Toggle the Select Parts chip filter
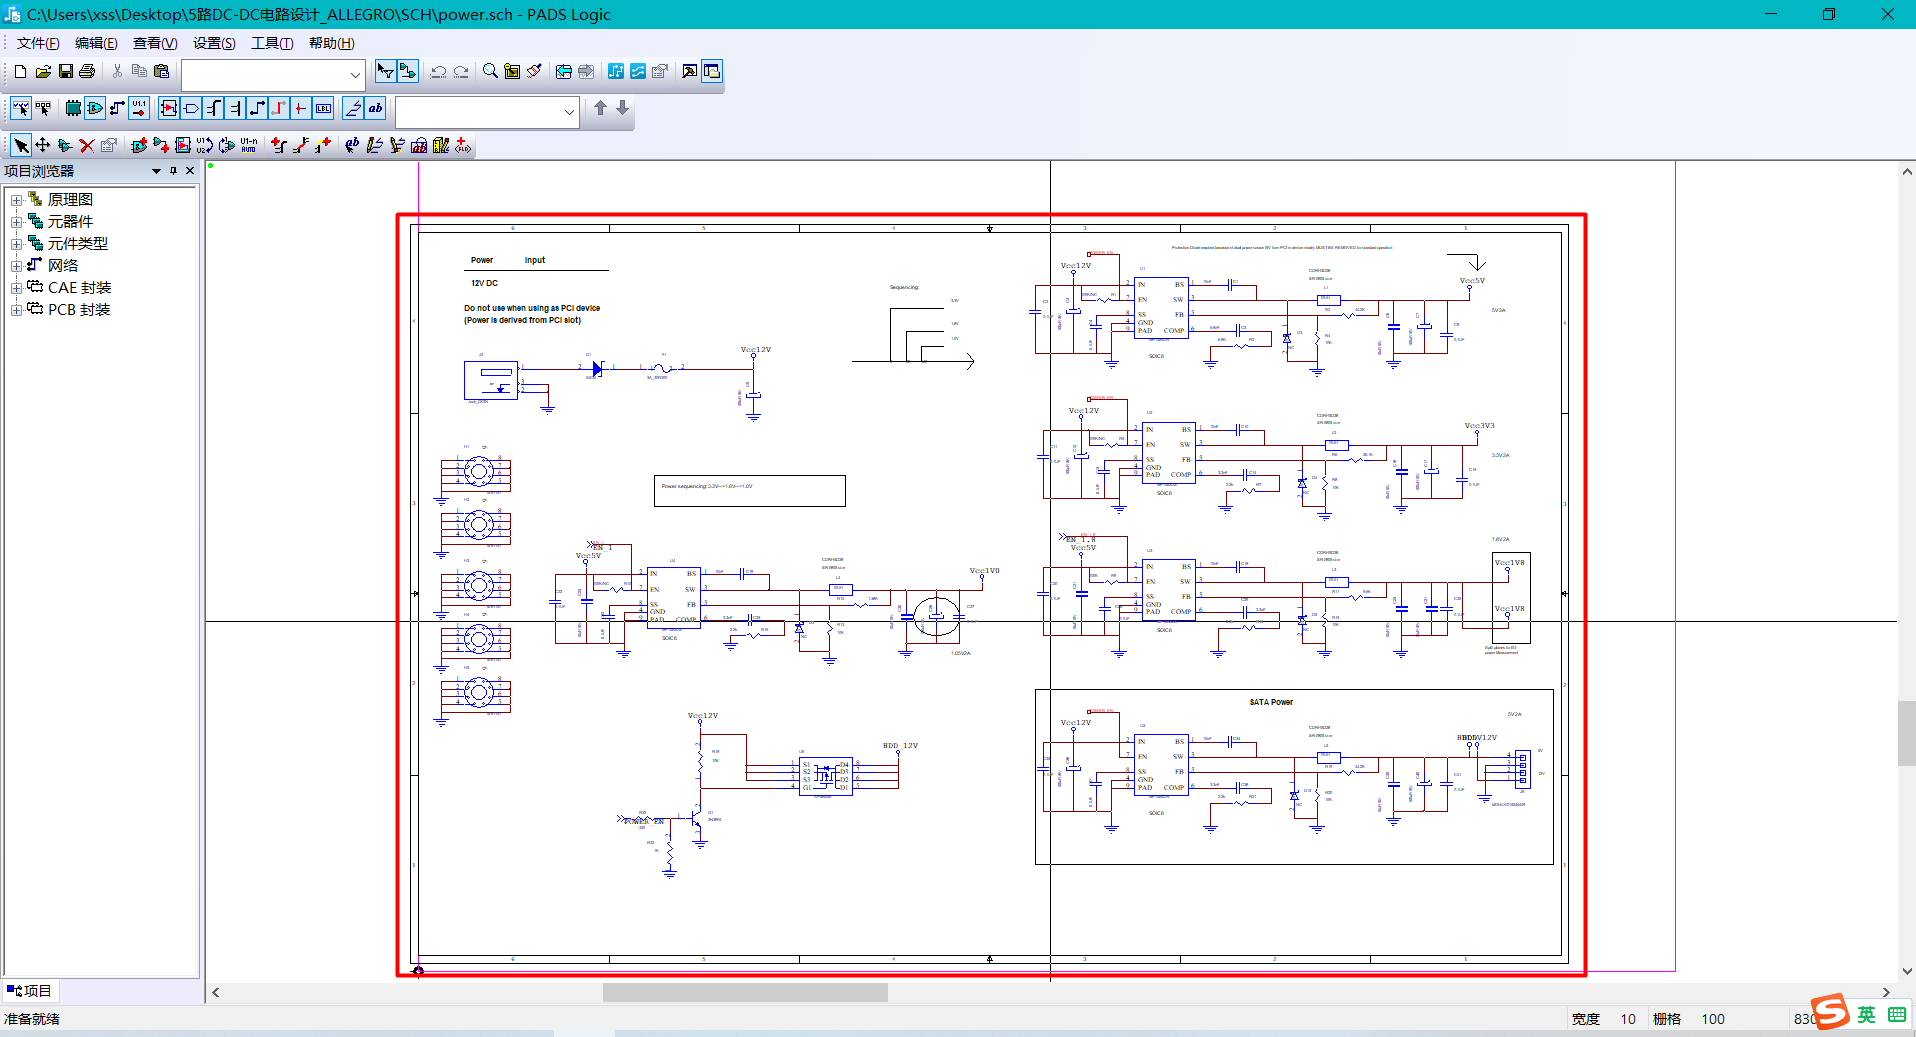Image resolution: width=1916 pixels, height=1037 pixels. [x=73, y=108]
